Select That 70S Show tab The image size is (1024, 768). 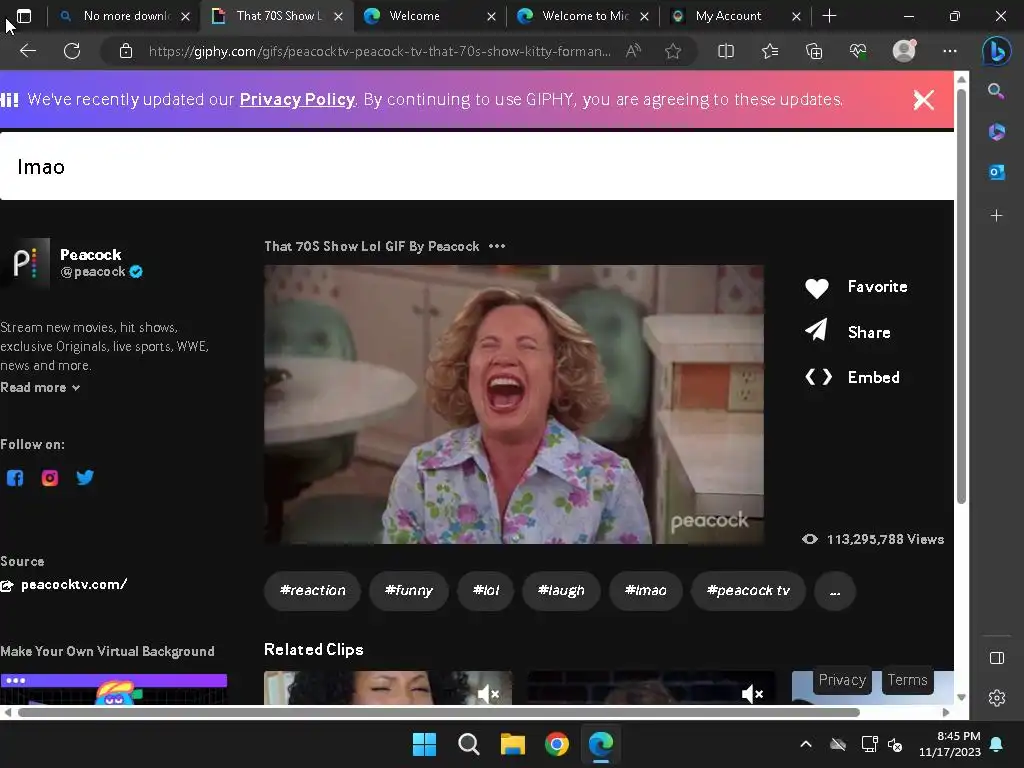click(278, 16)
